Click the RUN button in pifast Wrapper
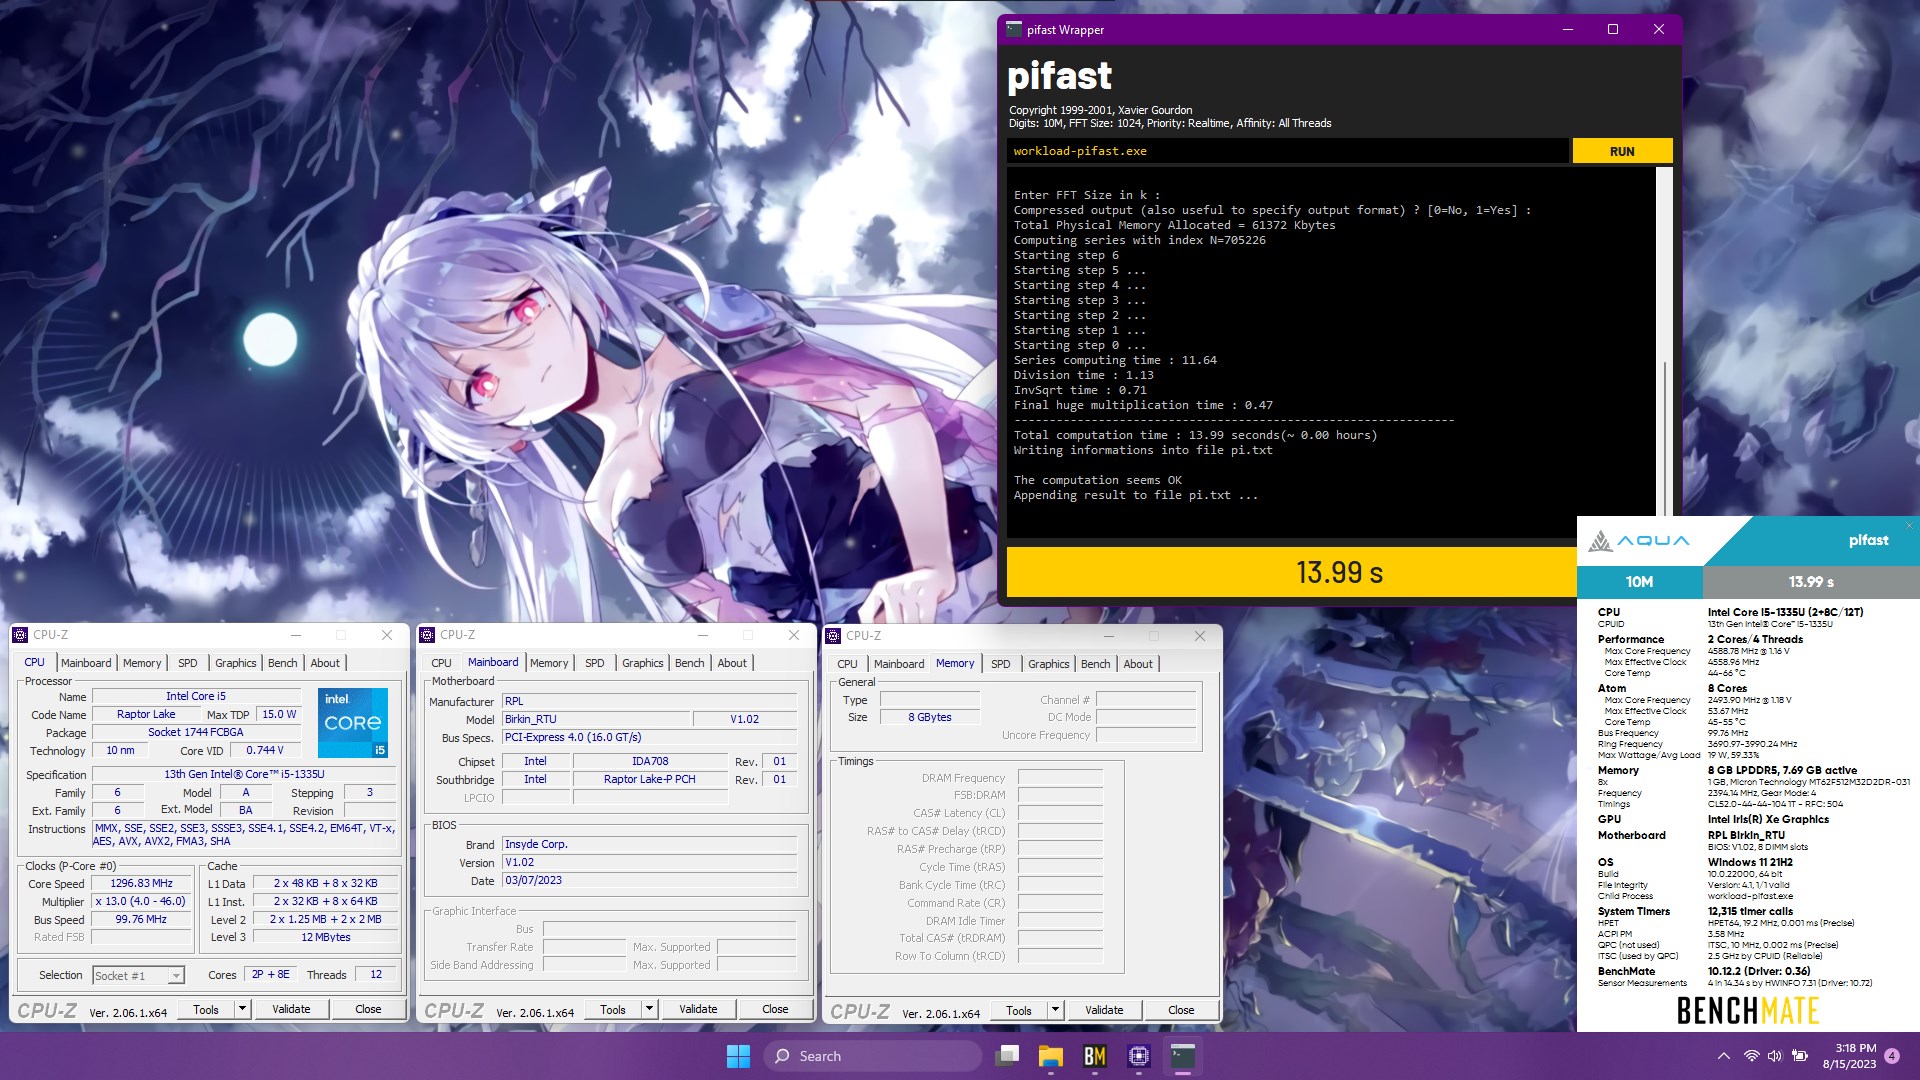This screenshot has height=1080, width=1920. coord(1622,151)
